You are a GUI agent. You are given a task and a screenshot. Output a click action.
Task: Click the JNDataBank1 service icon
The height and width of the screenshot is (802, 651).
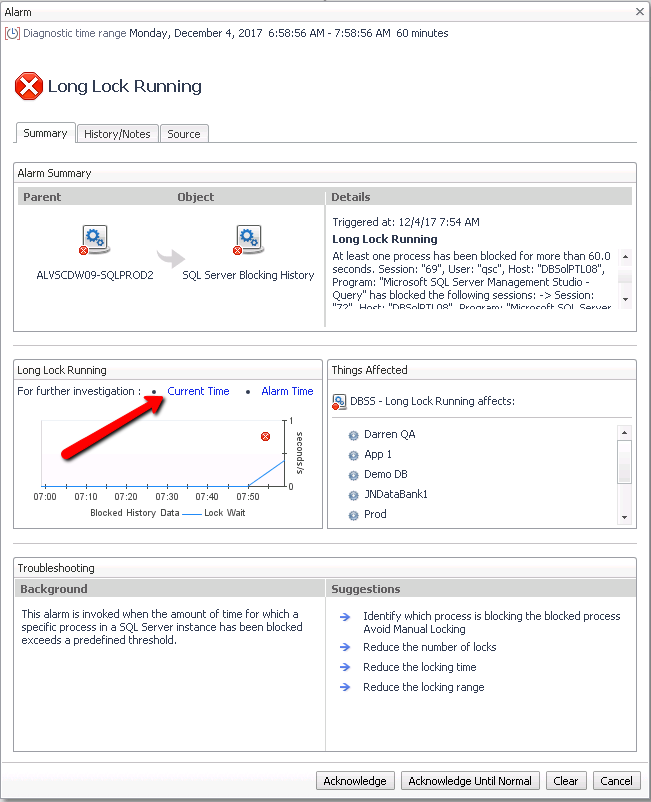tap(353, 495)
